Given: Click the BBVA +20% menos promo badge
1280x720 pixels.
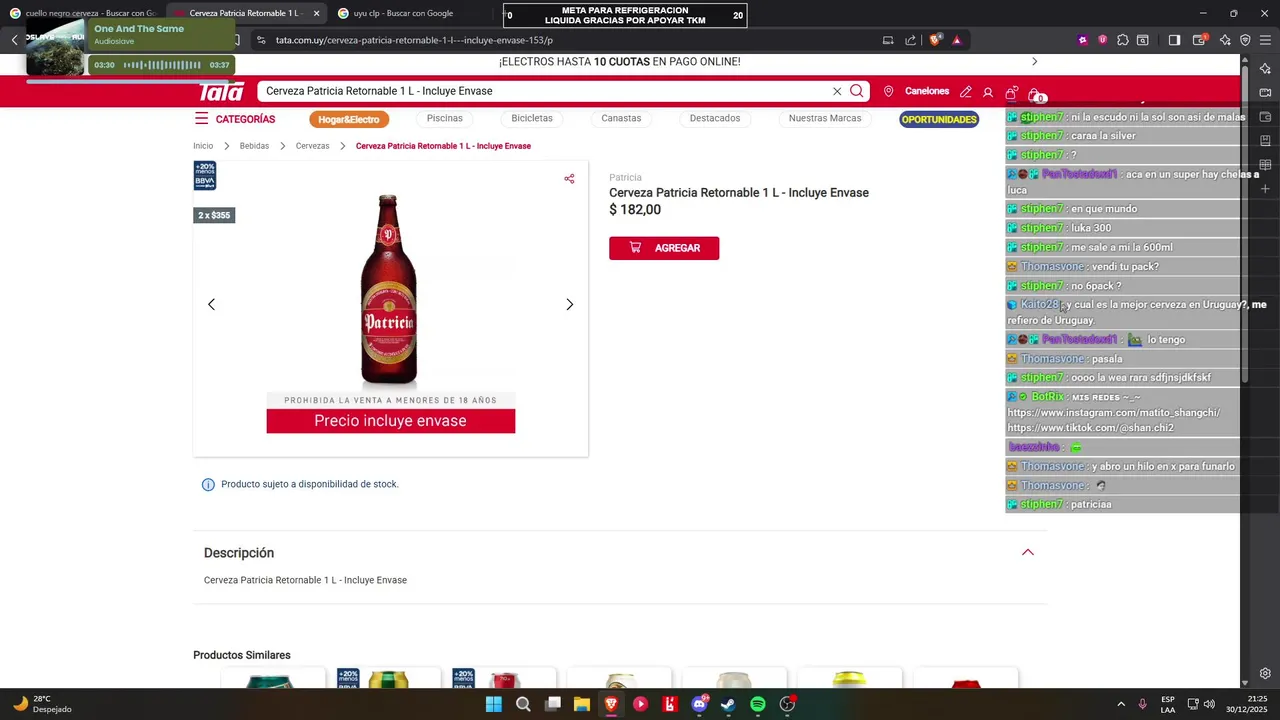Looking at the screenshot, I should 205,176.
